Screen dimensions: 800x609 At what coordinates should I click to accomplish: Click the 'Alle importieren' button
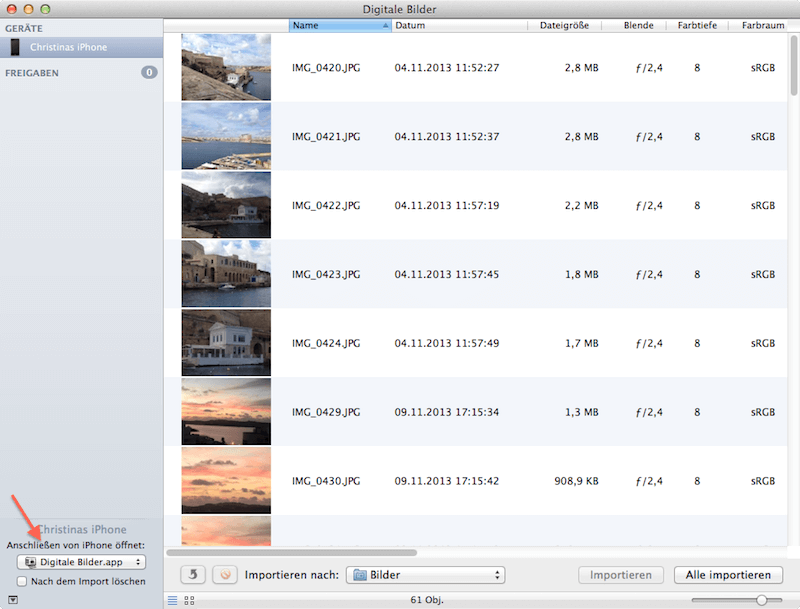click(728, 575)
